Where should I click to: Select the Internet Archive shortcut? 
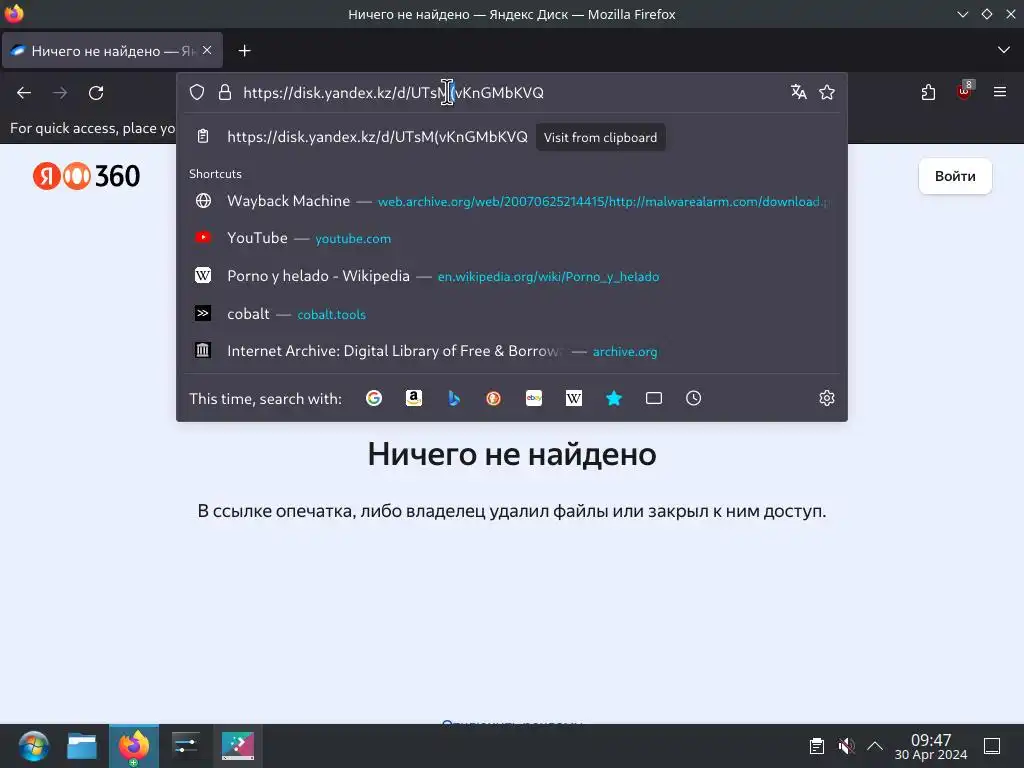click(512, 351)
